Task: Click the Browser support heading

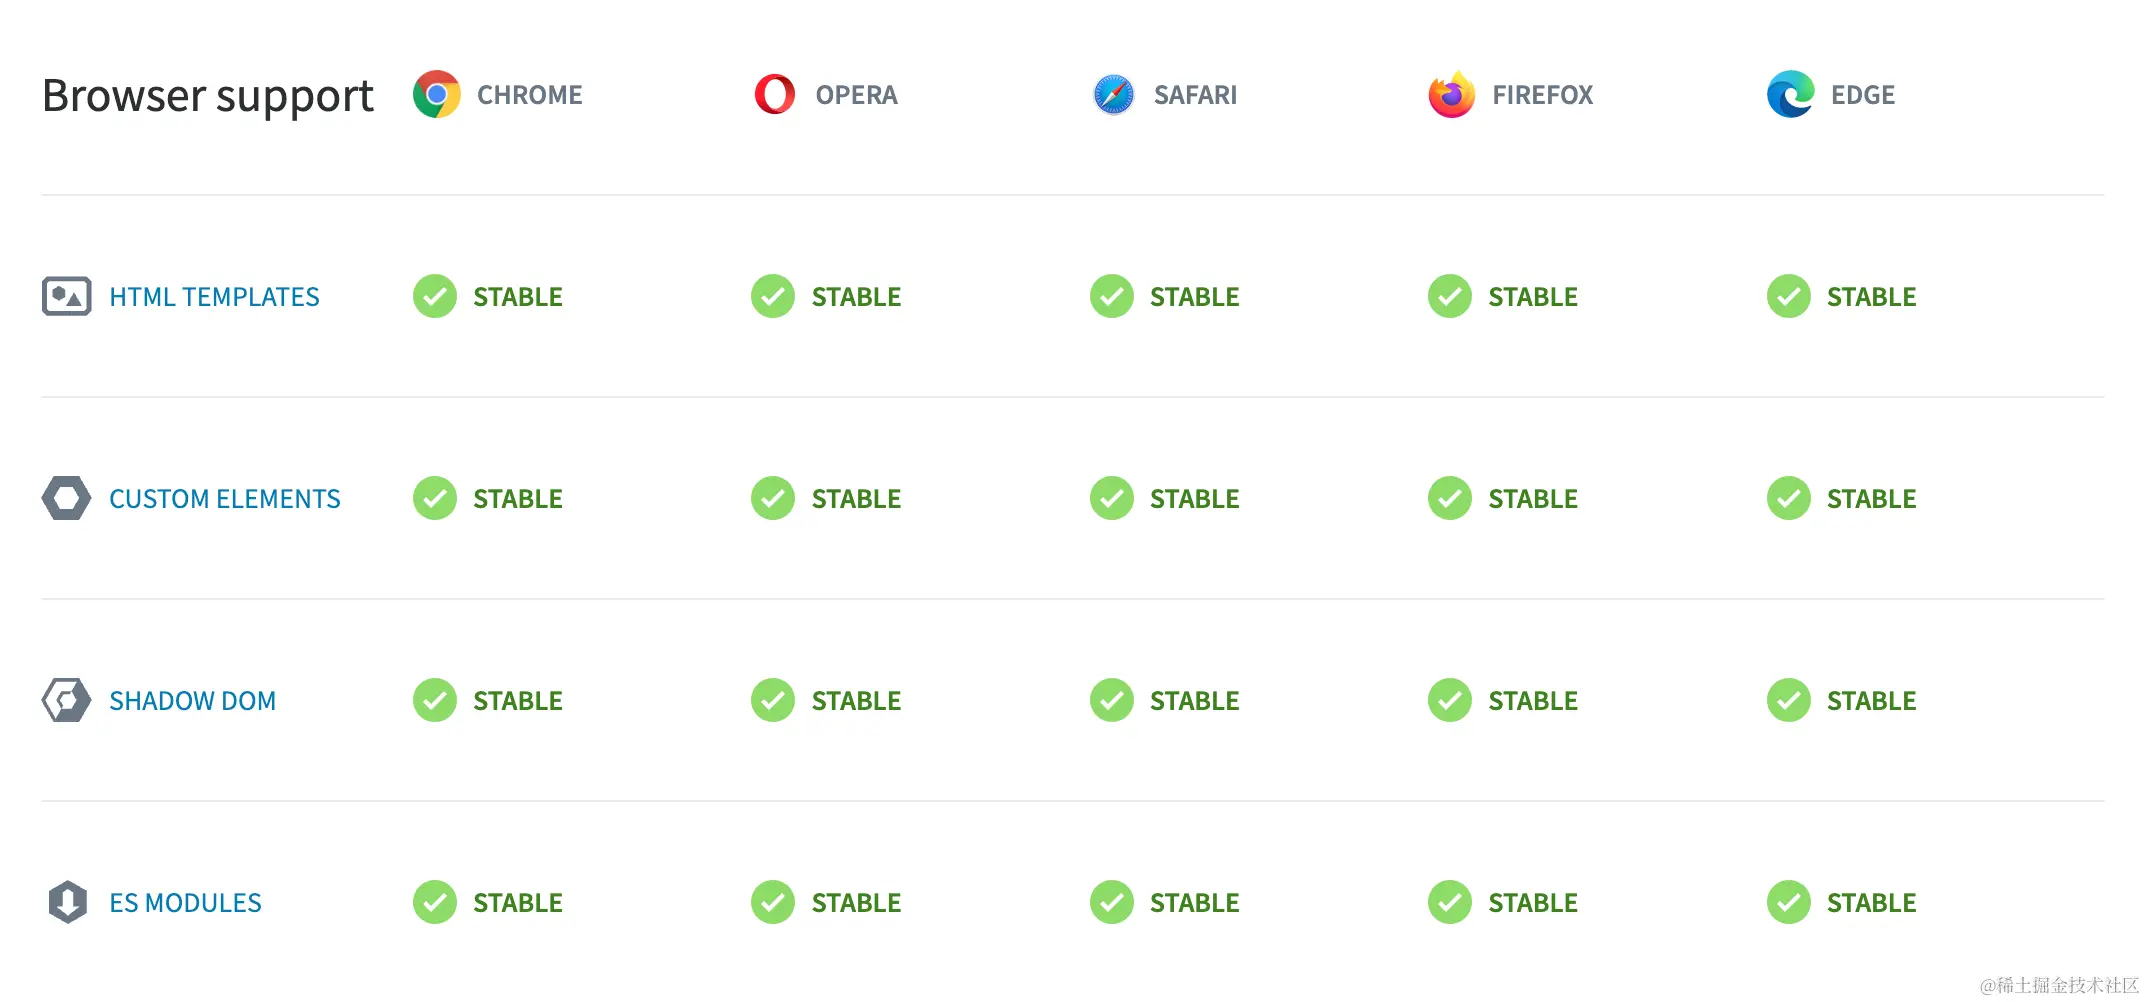Action: point(208,97)
